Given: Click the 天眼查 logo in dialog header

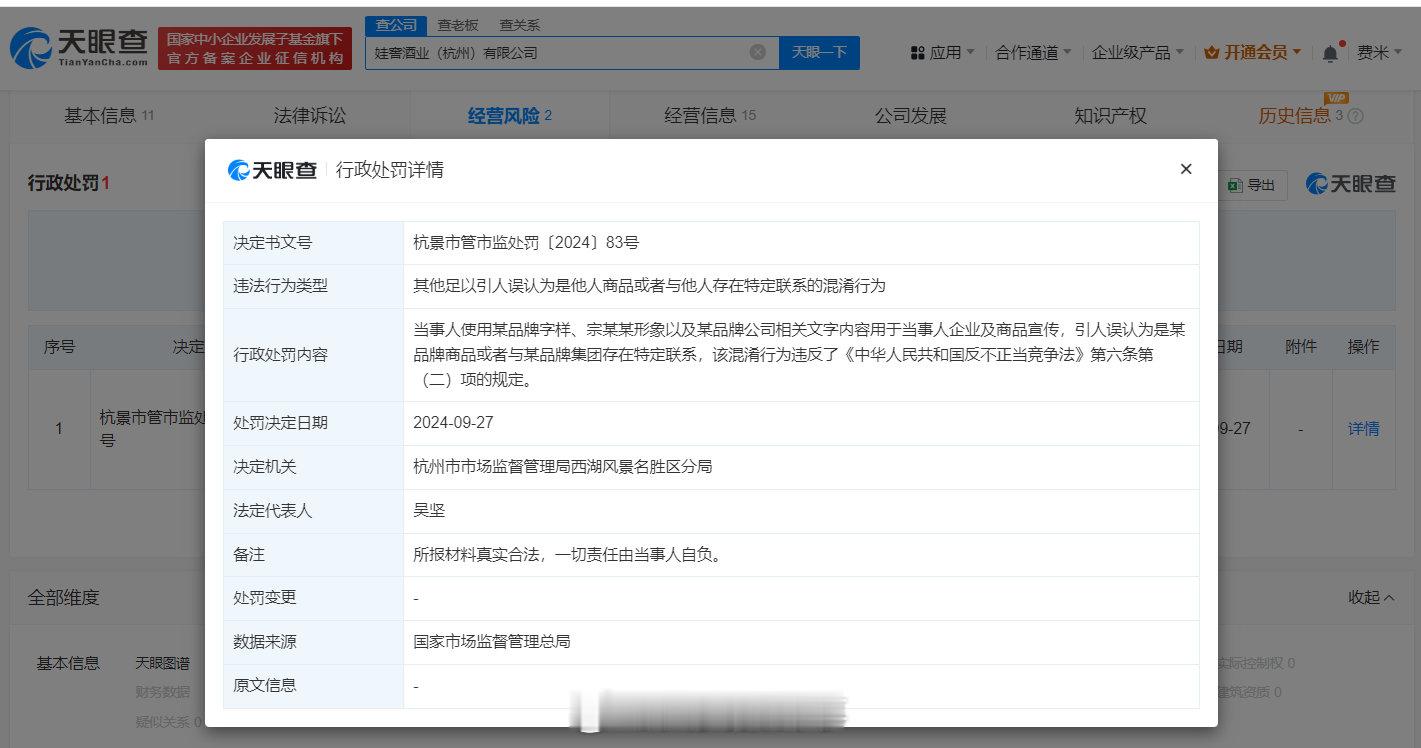Looking at the screenshot, I should coord(272,170).
